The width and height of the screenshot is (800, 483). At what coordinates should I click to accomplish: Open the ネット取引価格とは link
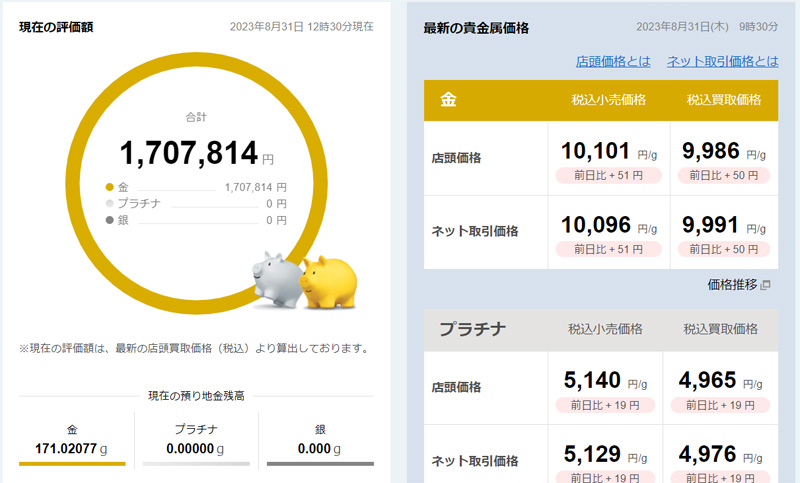[x=722, y=61]
